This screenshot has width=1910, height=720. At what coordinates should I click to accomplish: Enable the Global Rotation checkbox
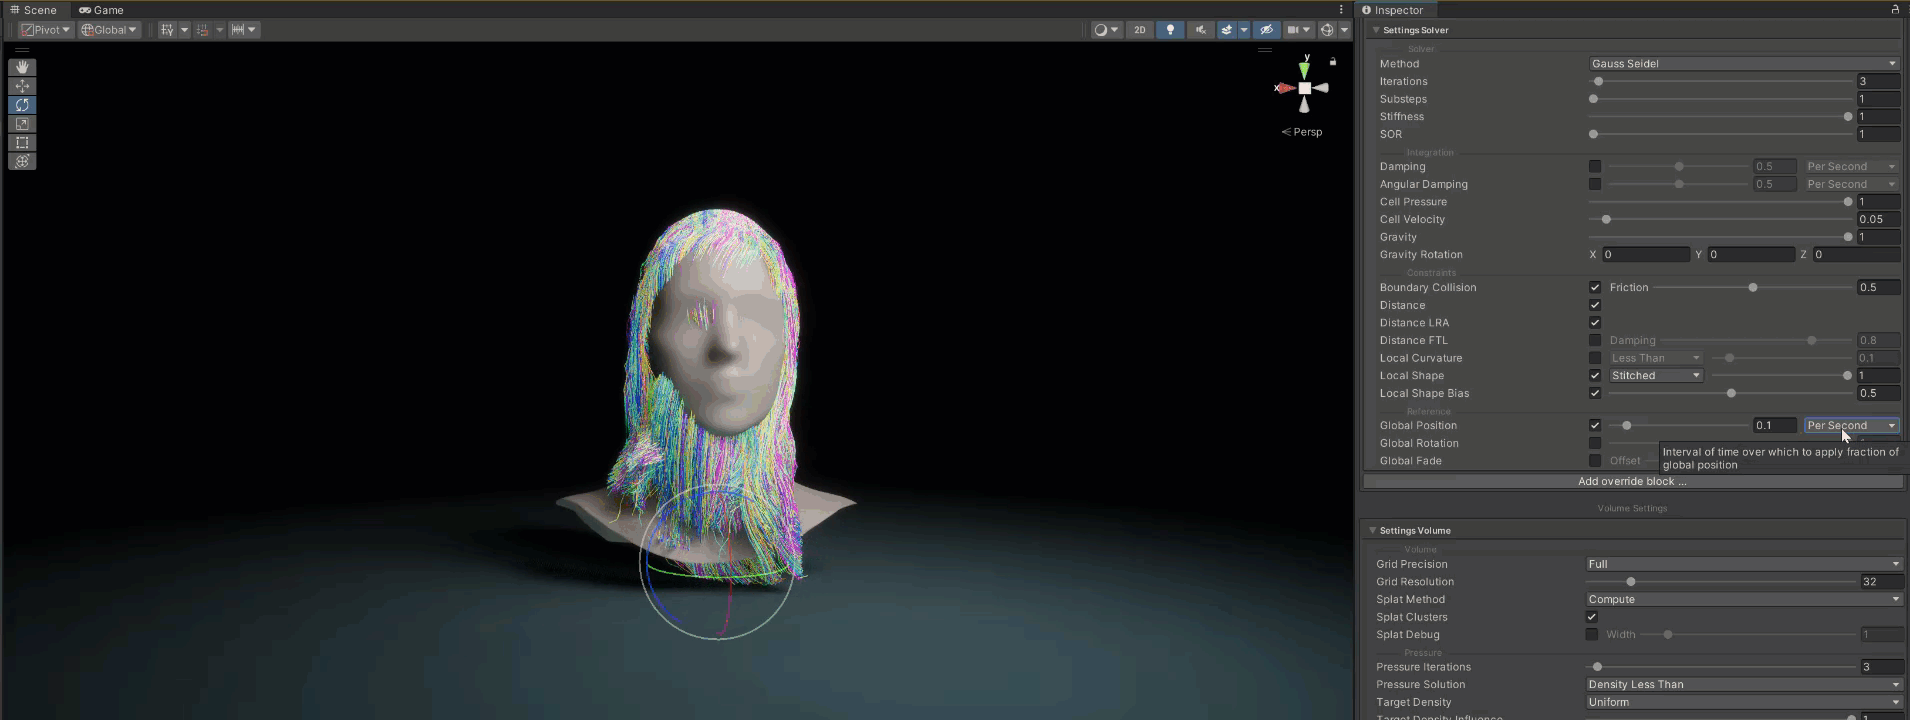[x=1595, y=444]
